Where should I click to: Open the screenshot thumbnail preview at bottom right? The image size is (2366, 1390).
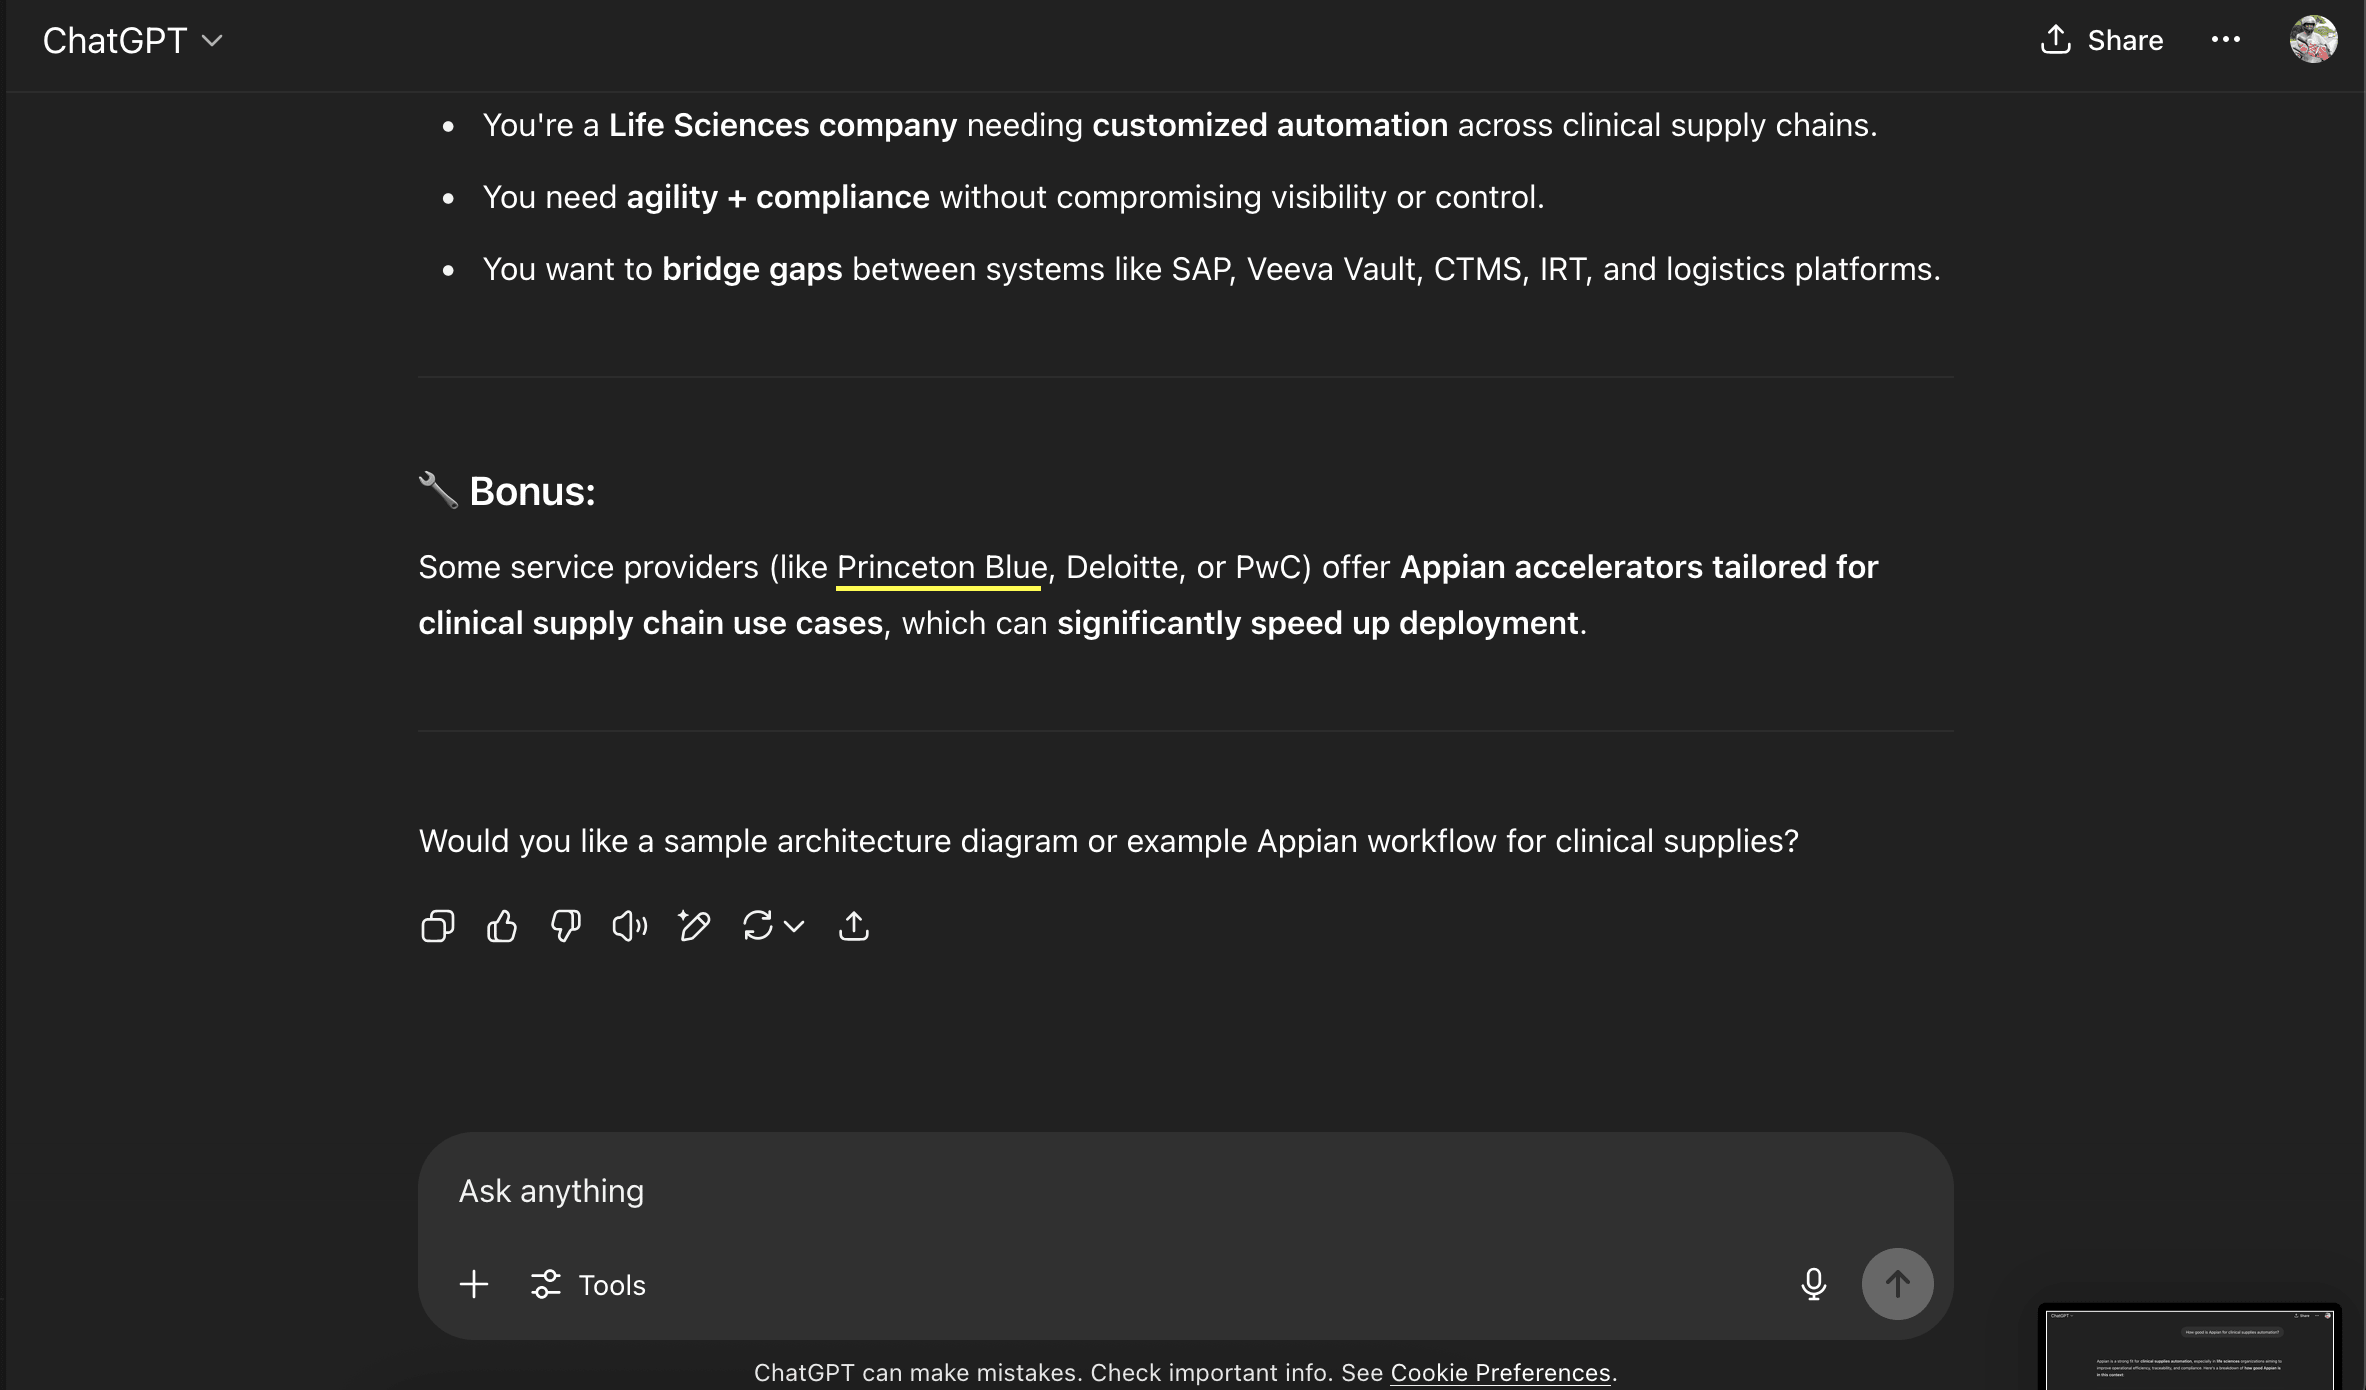[x=2190, y=1348]
